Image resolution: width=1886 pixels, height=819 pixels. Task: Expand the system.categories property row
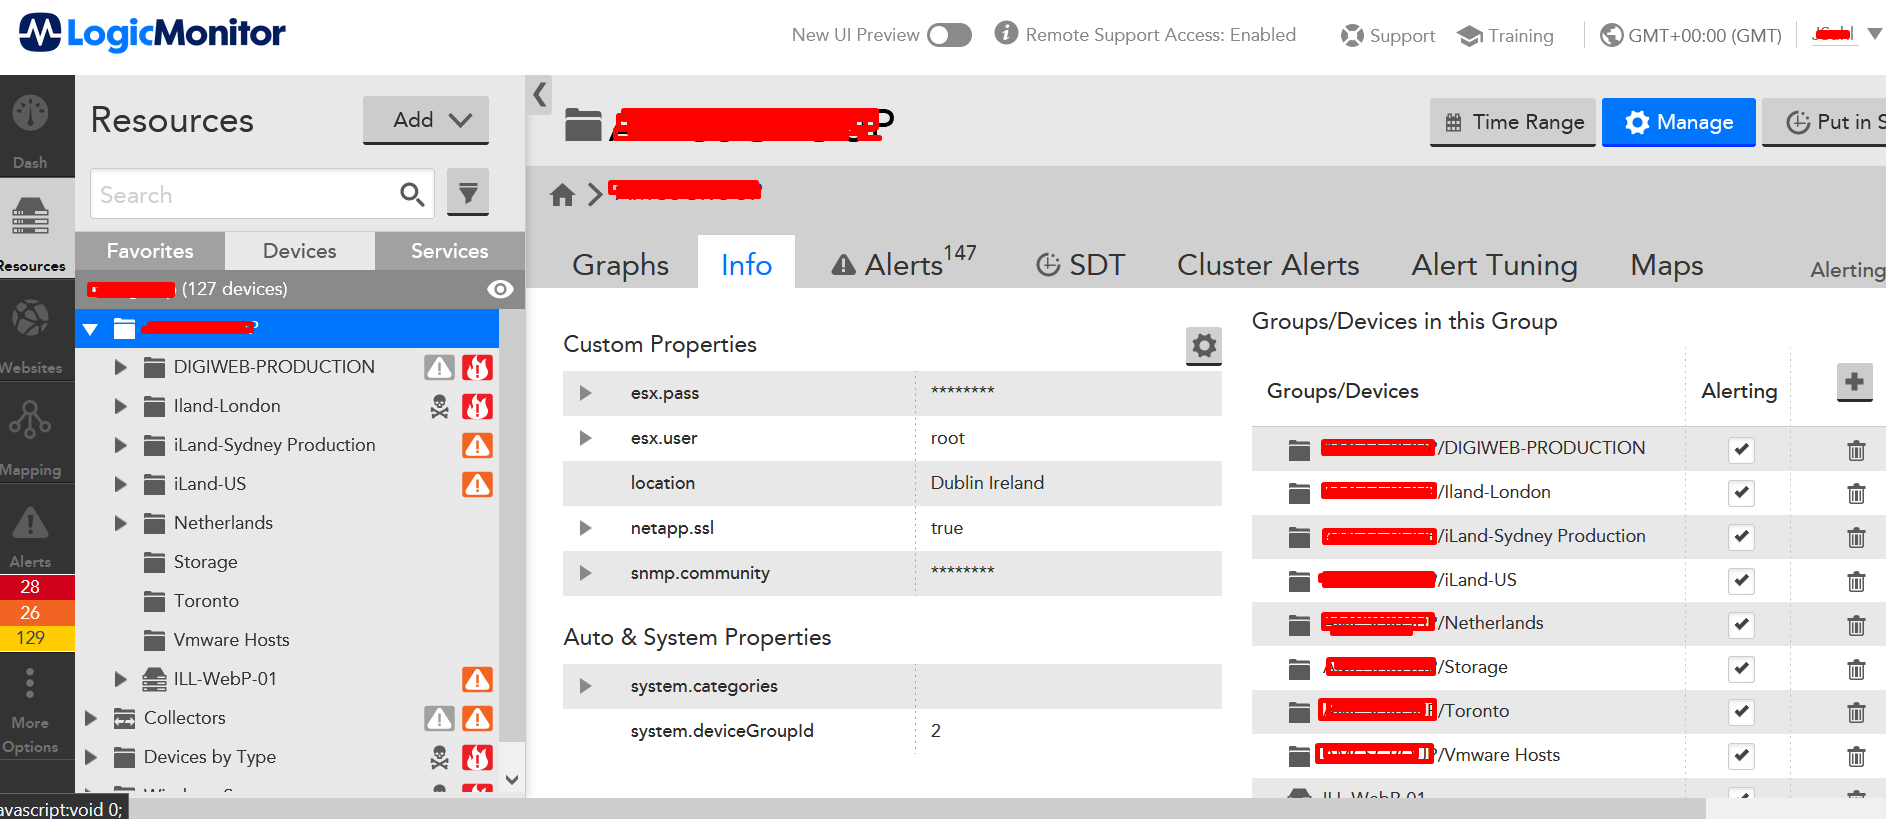[x=585, y=686]
